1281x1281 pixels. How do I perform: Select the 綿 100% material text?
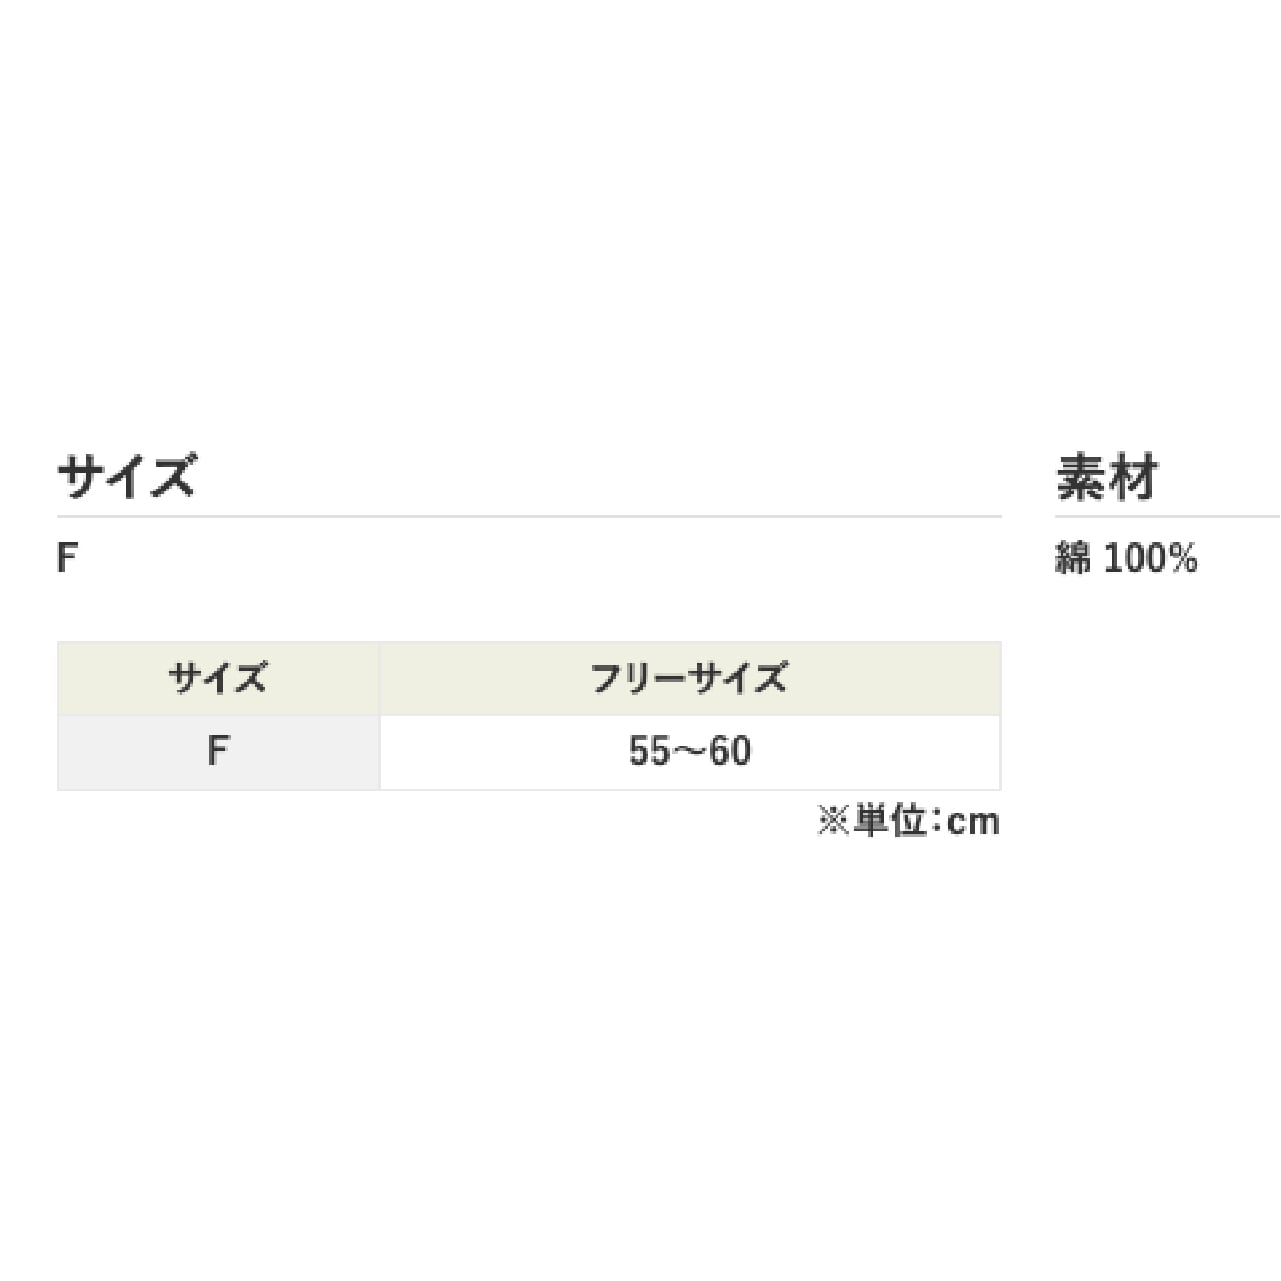click(1126, 559)
